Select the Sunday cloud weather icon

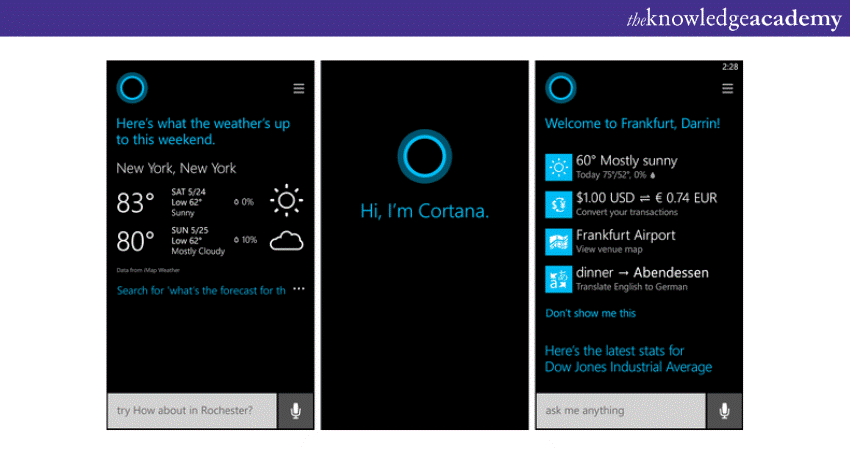286,241
